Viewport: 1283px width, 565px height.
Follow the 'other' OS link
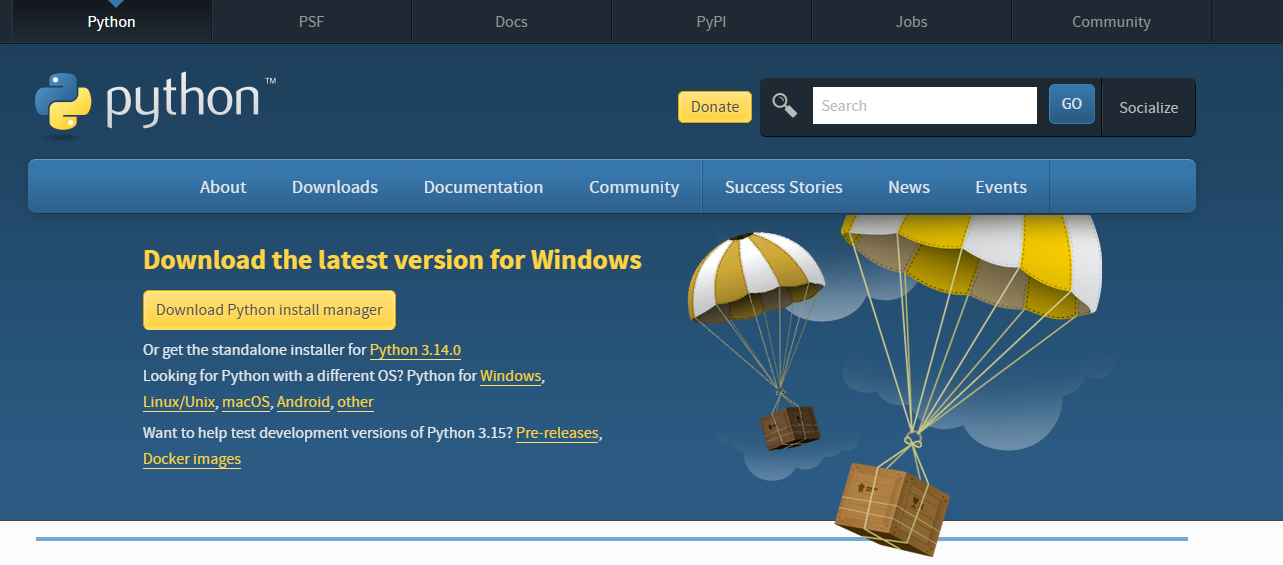pyautogui.click(x=355, y=402)
